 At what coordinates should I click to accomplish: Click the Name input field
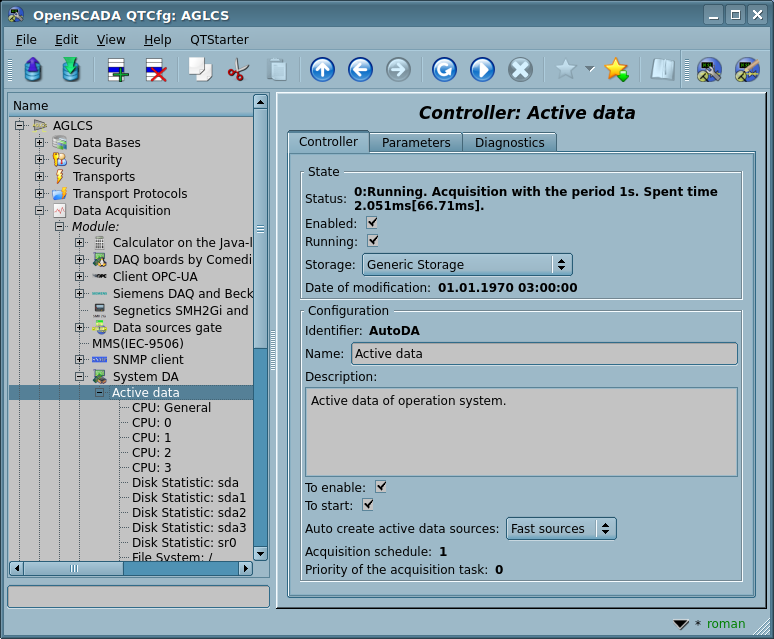[x=544, y=354]
